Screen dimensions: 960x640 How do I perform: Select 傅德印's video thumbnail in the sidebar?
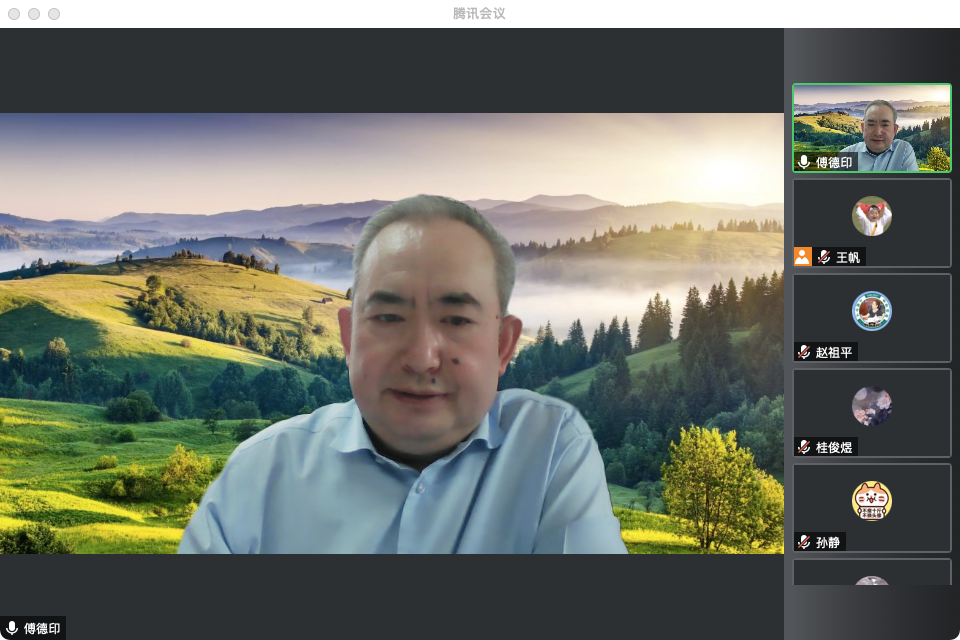[x=872, y=128]
